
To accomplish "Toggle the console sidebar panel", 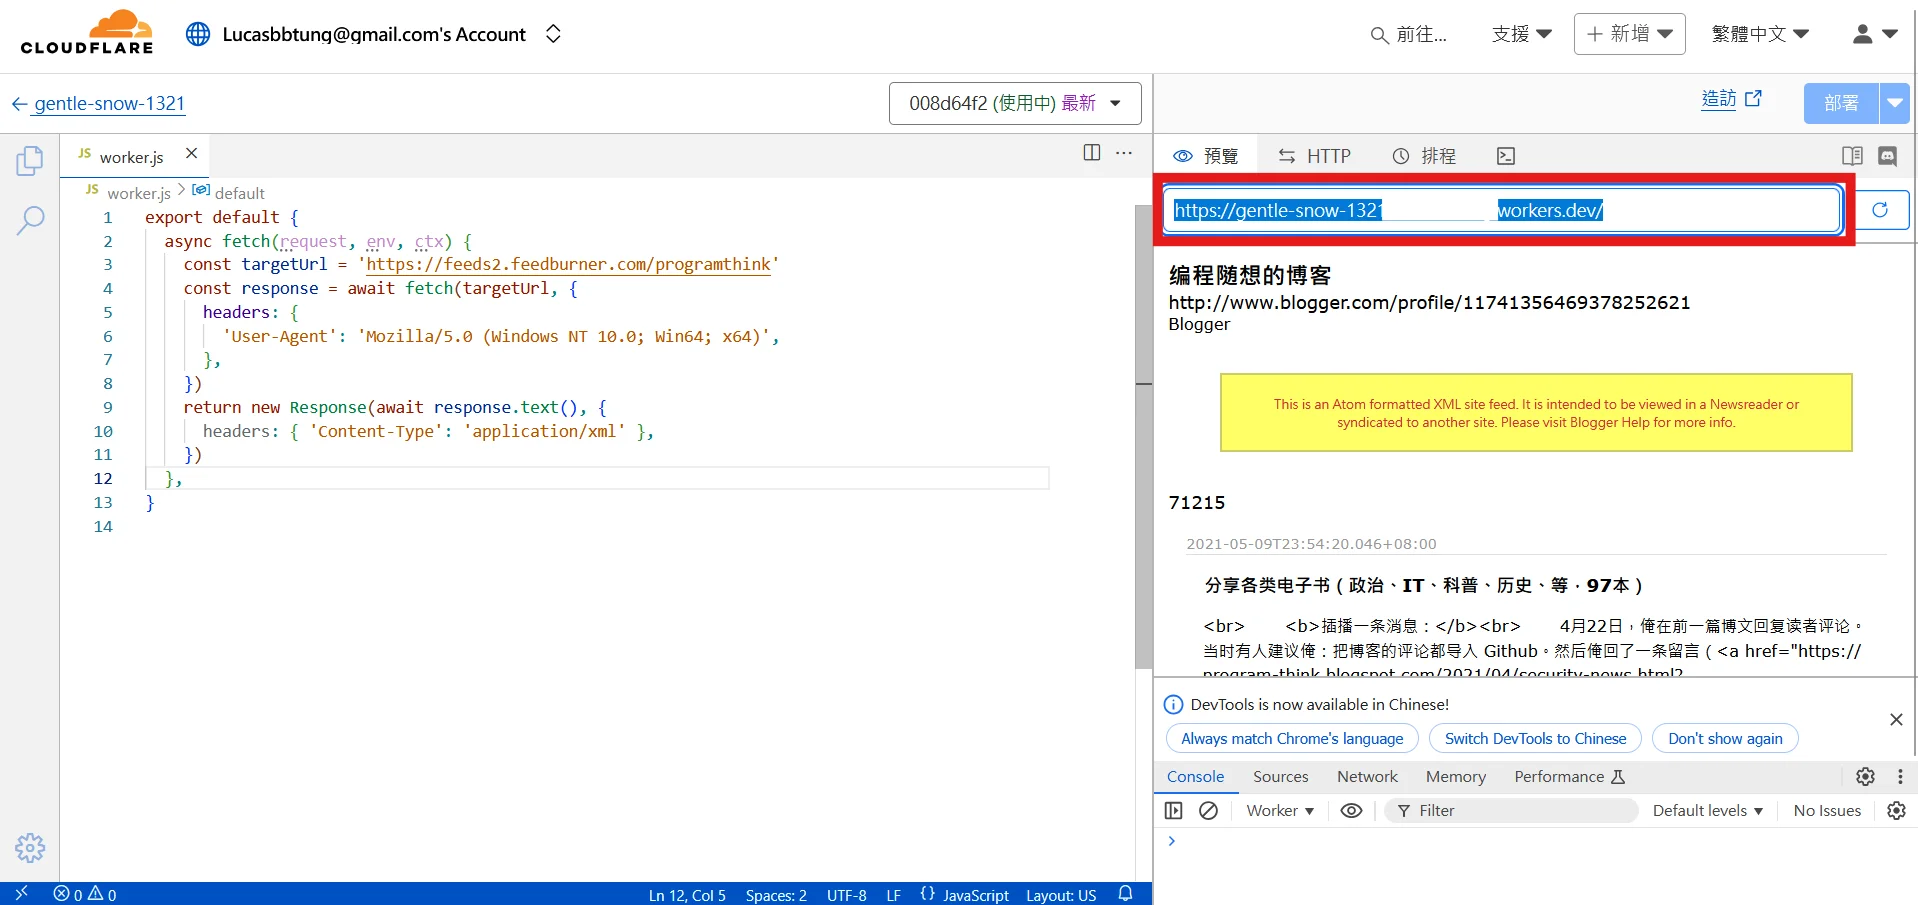I will (x=1174, y=811).
